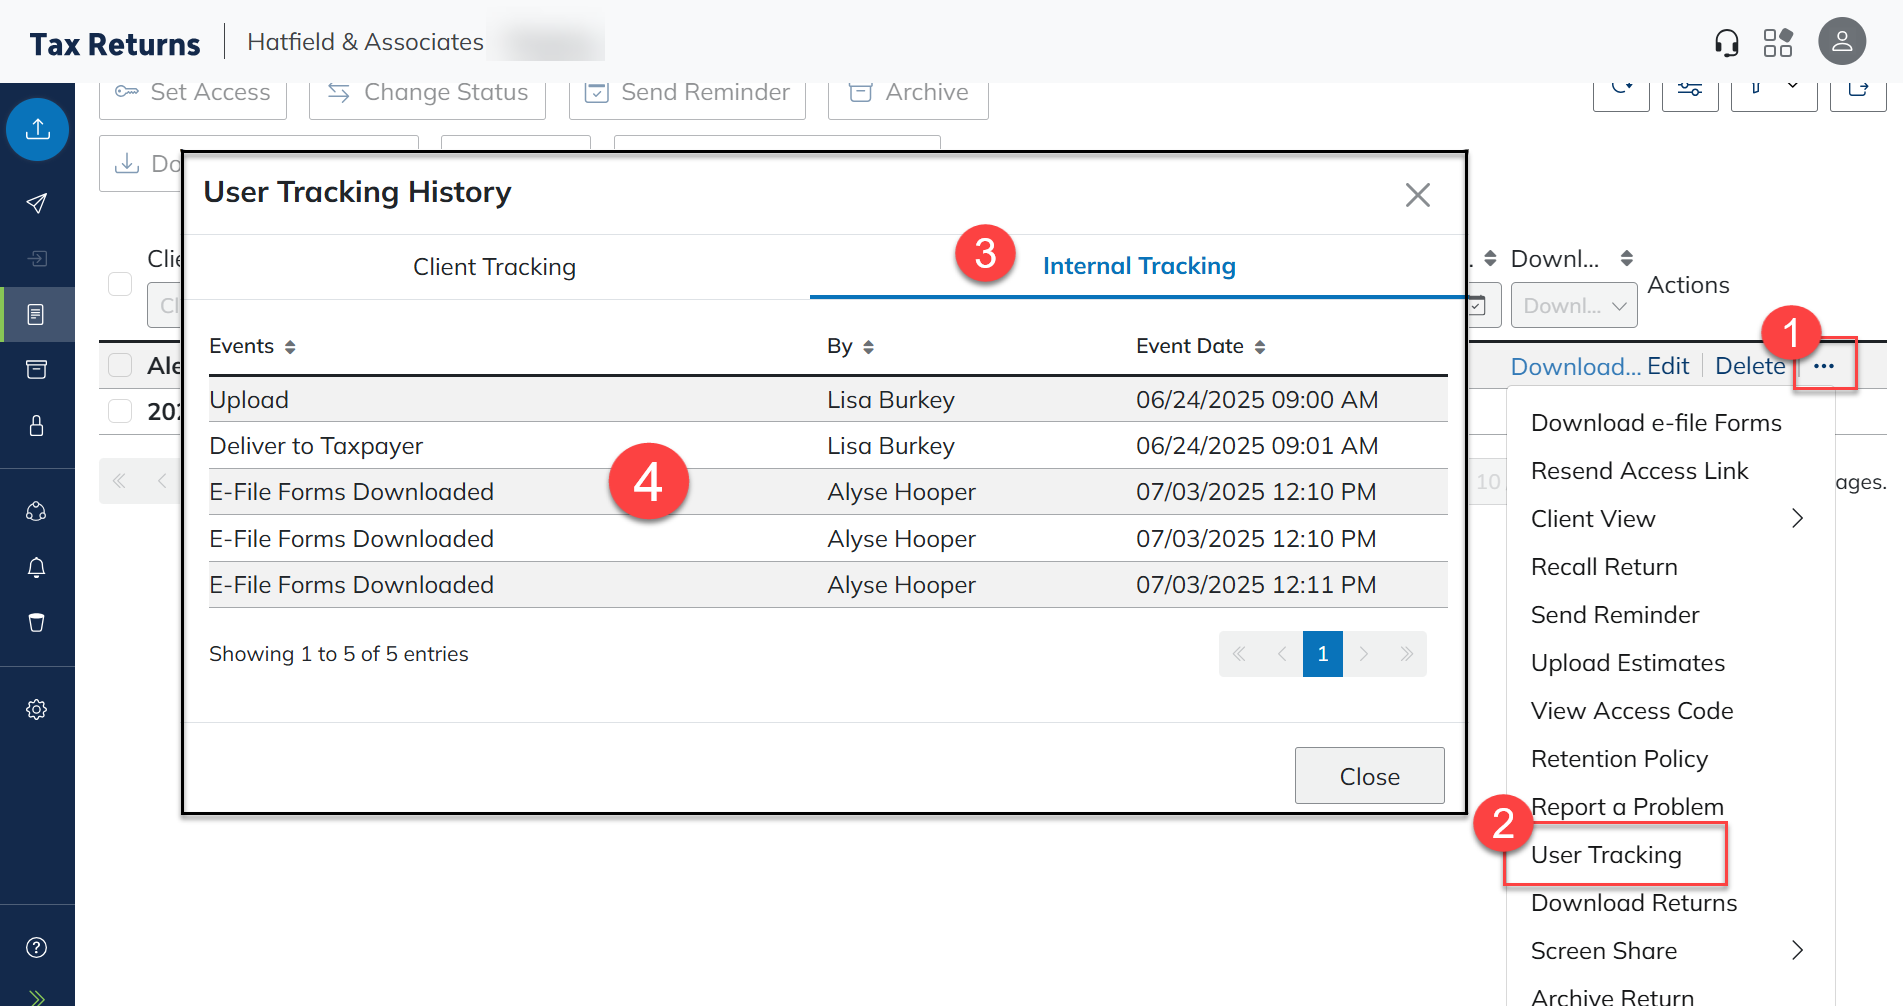Select User Tracking from the menu

pyautogui.click(x=1606, y=855)
